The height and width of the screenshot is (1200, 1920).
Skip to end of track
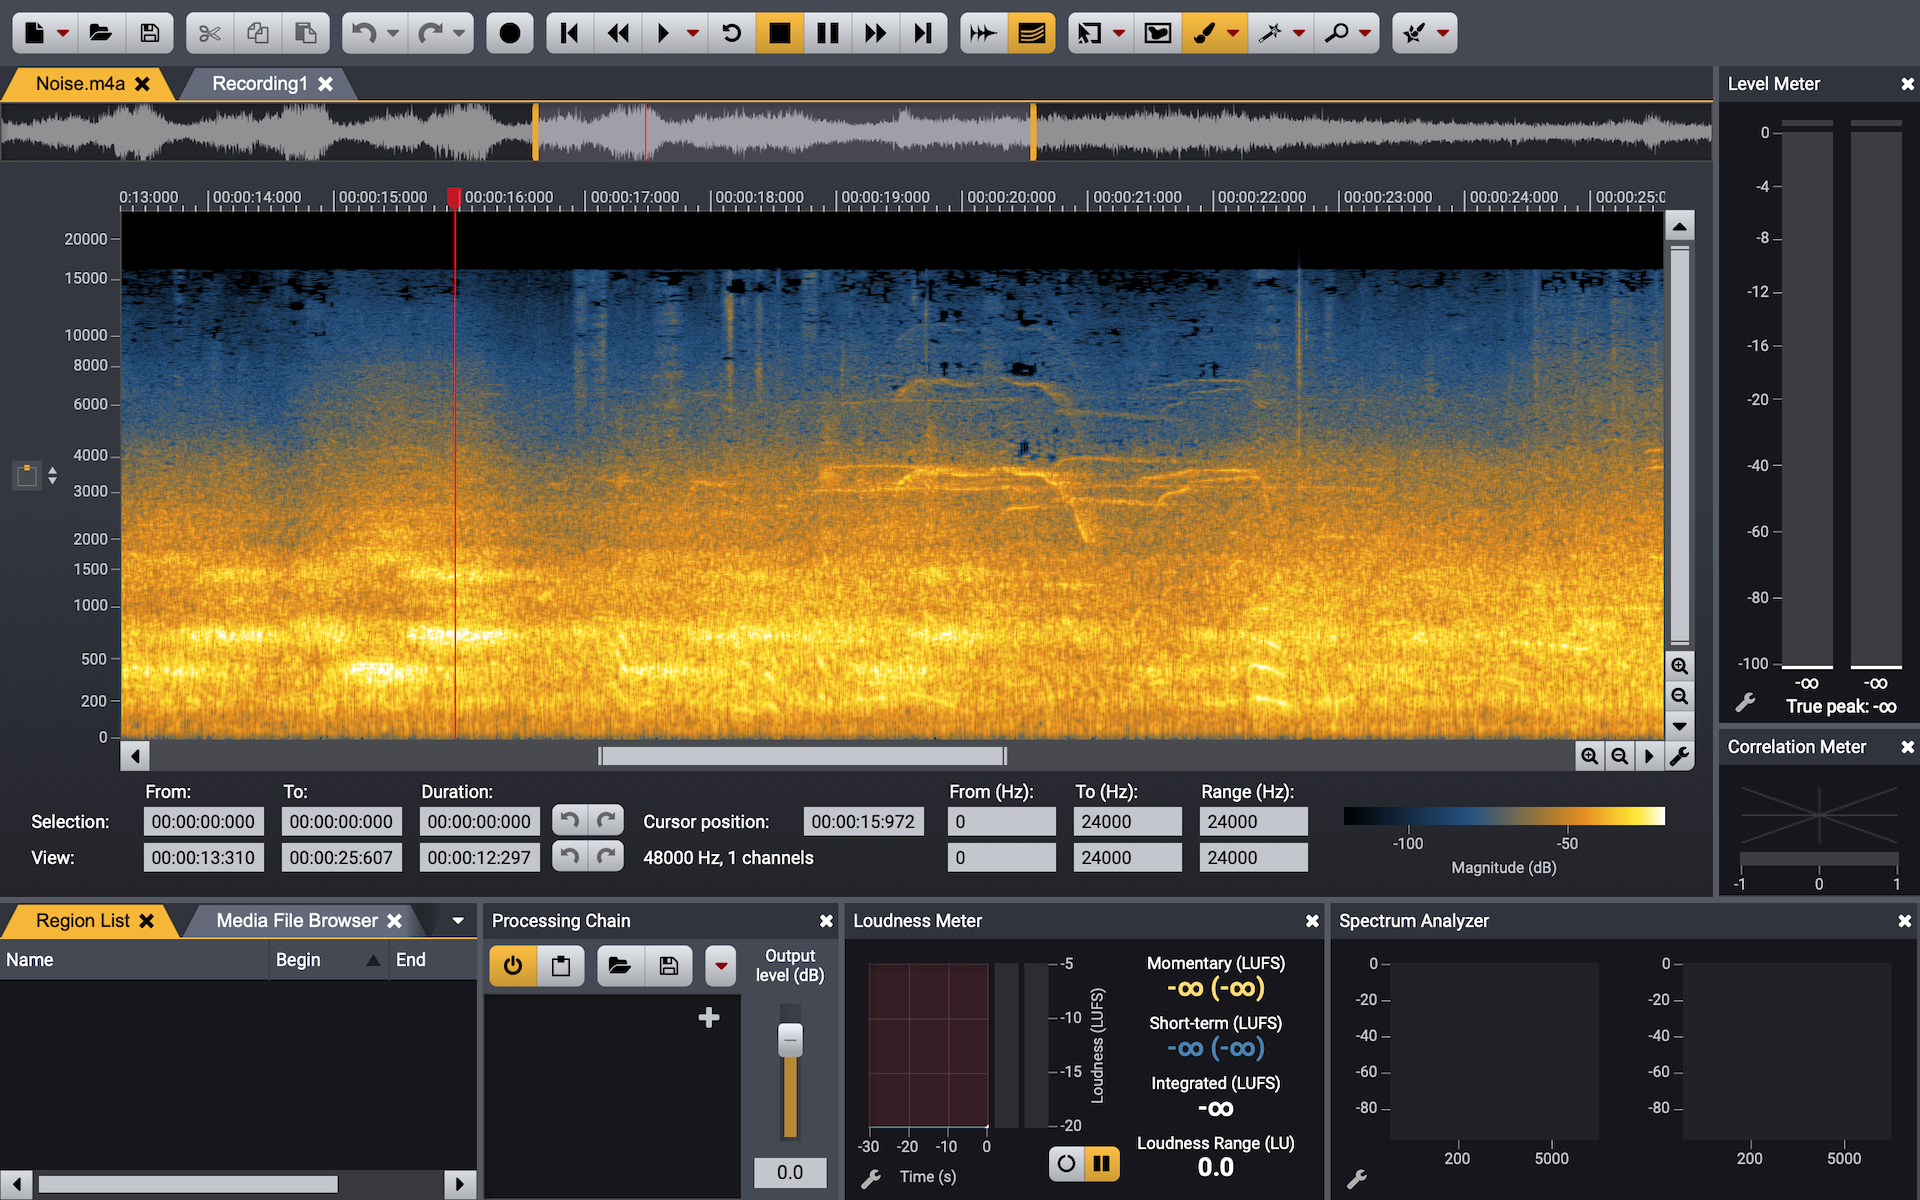pos(922,33)
